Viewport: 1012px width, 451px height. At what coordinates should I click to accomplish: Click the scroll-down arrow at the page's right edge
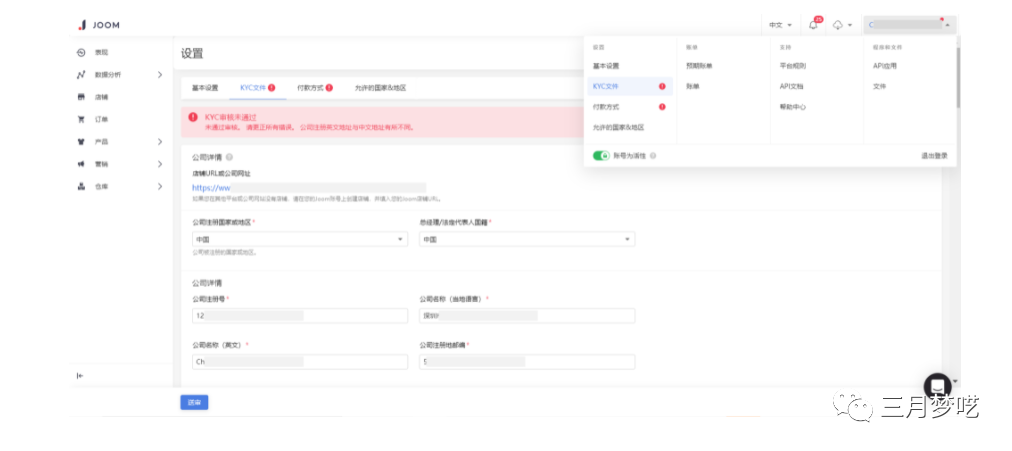coord(955,381)
